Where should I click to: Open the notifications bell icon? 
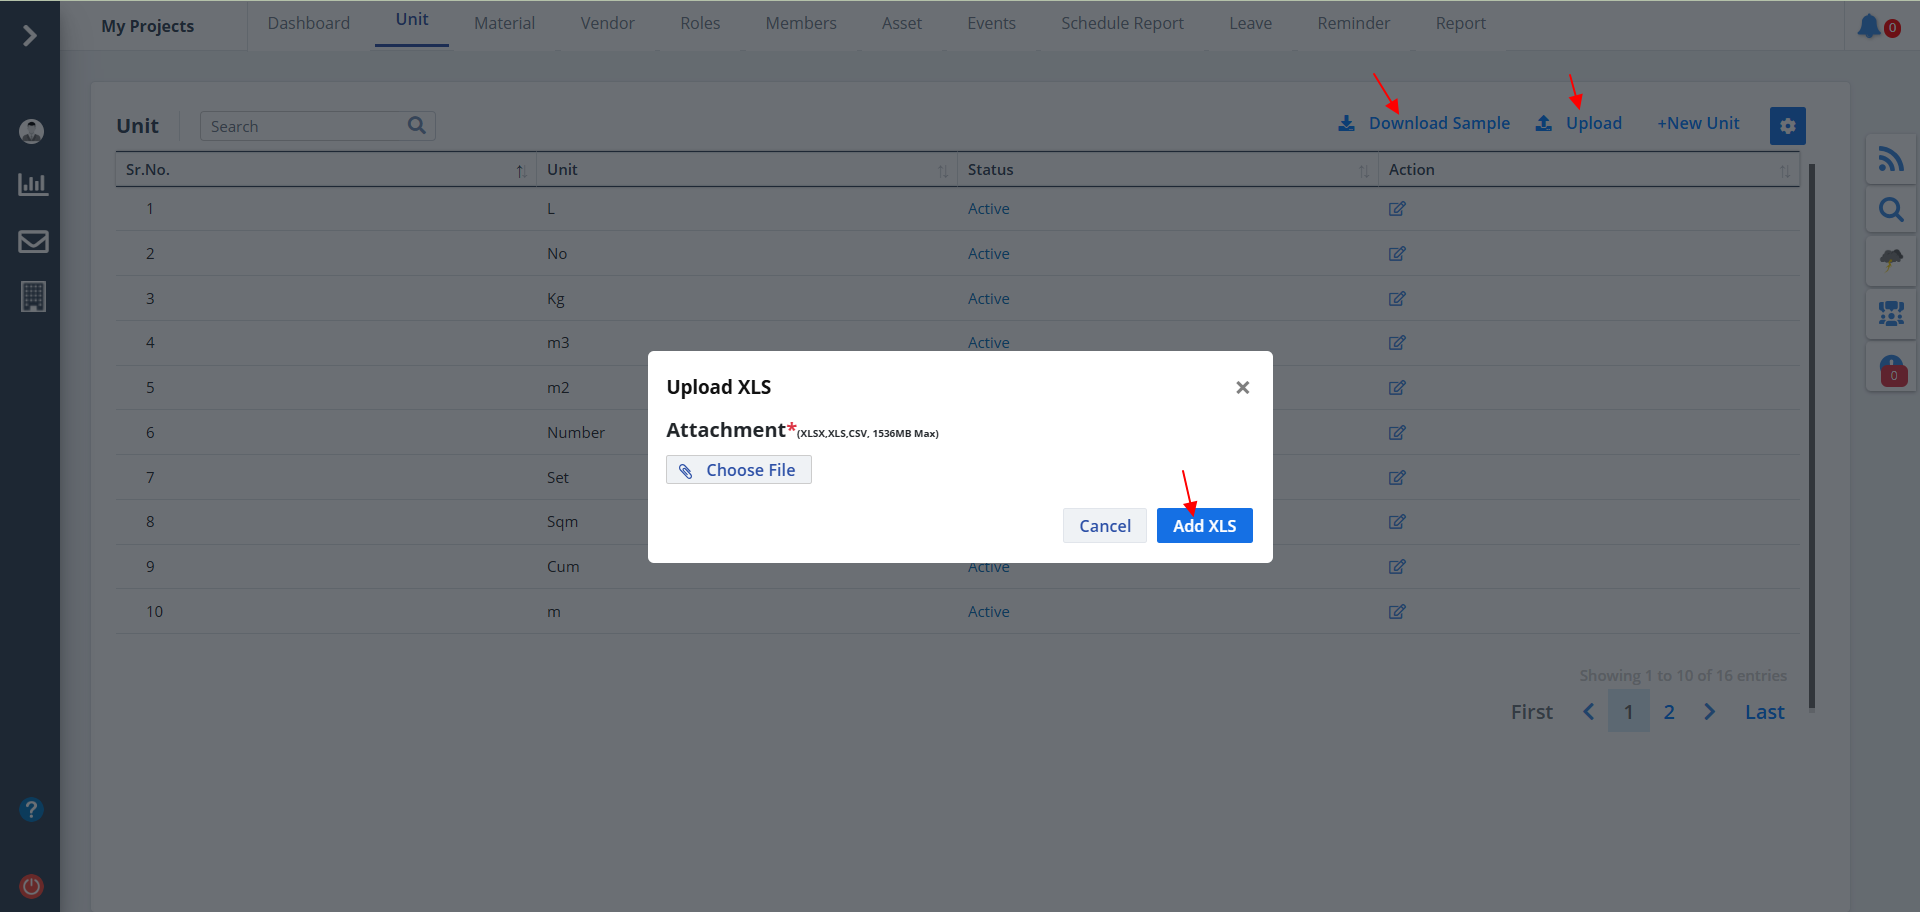click(1869, 26)
